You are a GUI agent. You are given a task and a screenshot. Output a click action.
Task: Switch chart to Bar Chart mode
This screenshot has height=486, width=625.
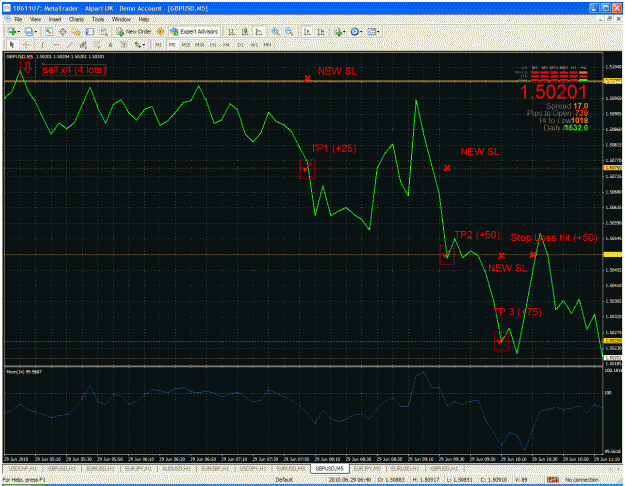click(x=231, y=31)
